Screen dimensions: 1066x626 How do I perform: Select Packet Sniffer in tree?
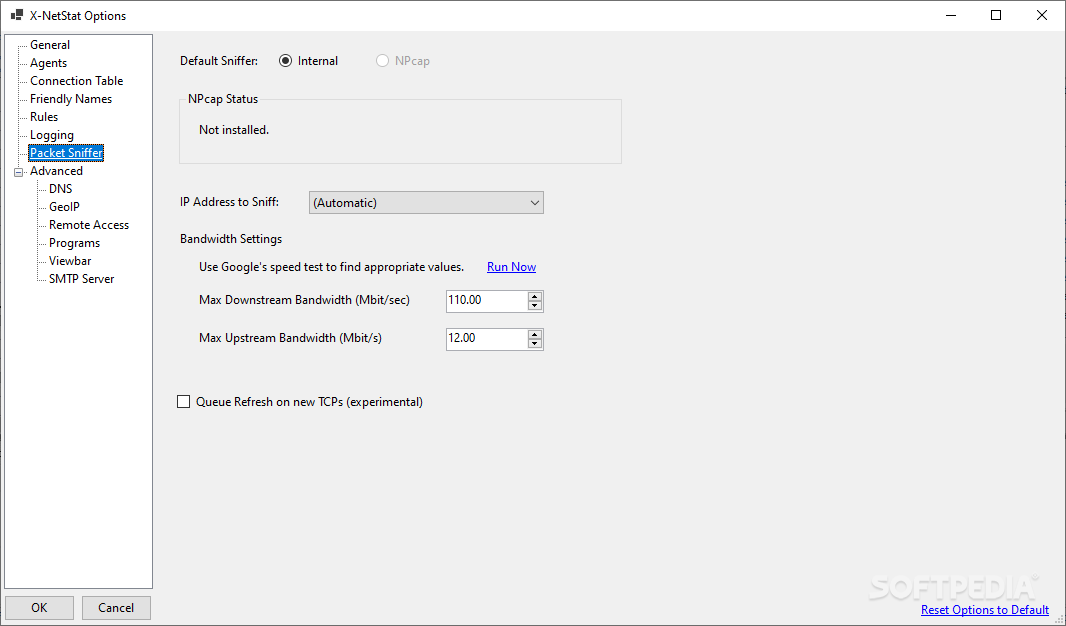coord(66,153)
